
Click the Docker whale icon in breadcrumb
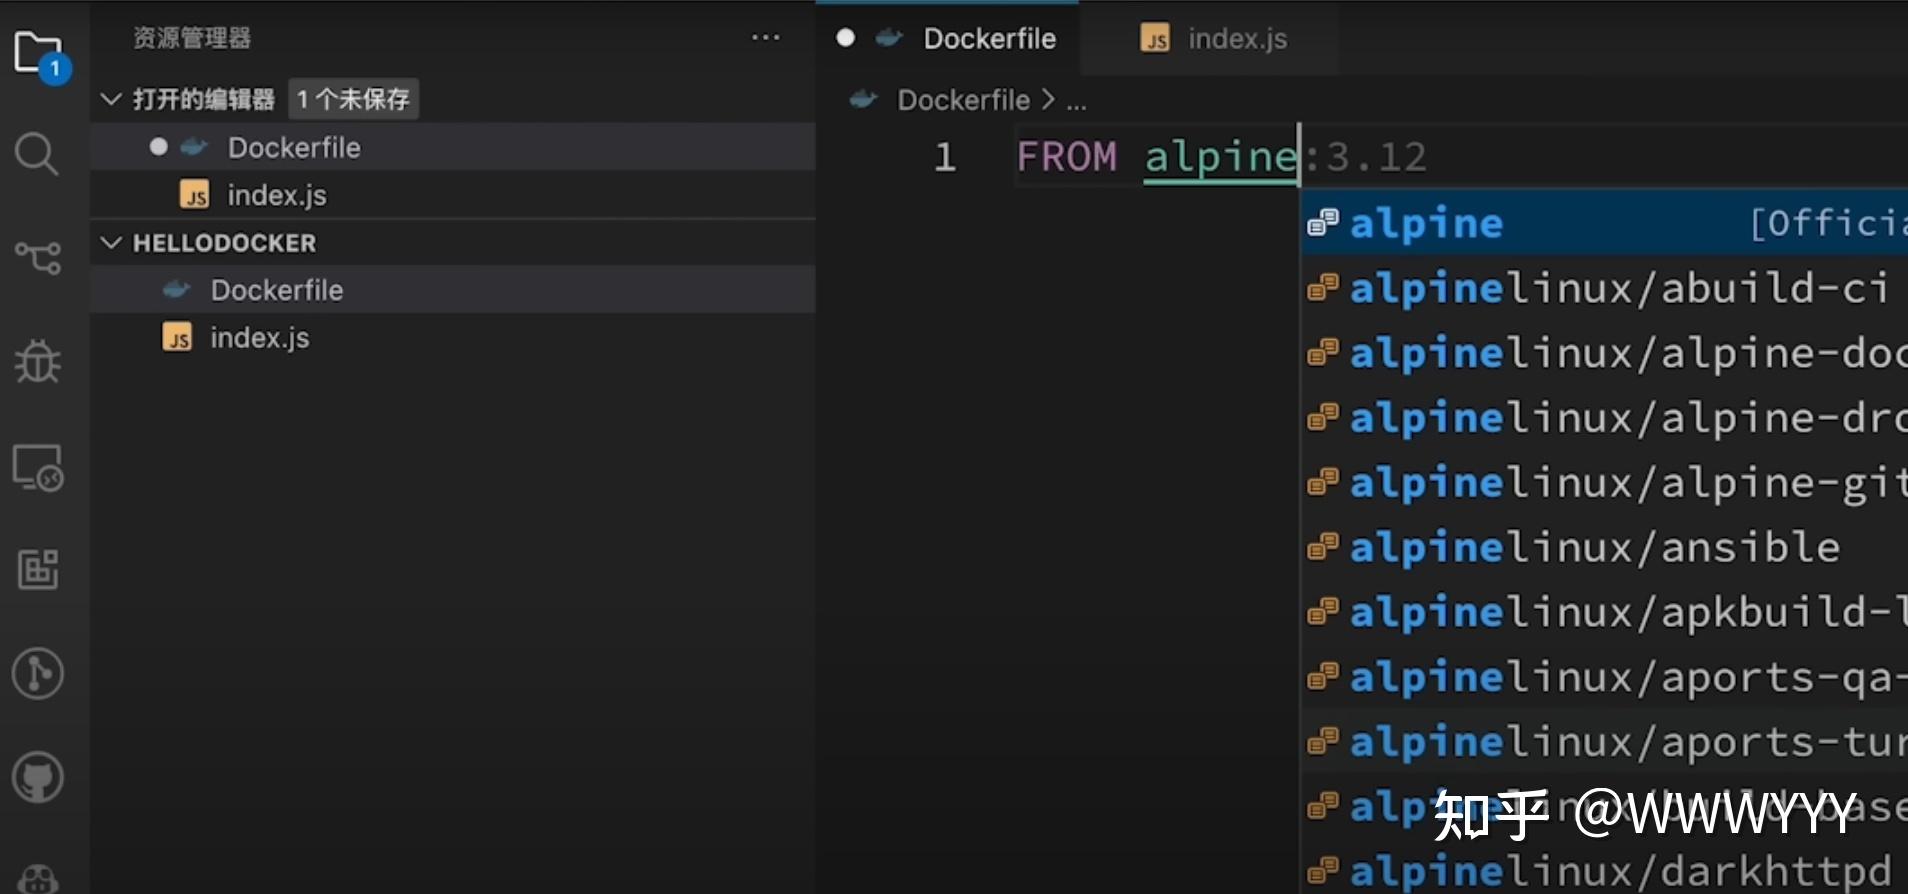click(863, 99)
